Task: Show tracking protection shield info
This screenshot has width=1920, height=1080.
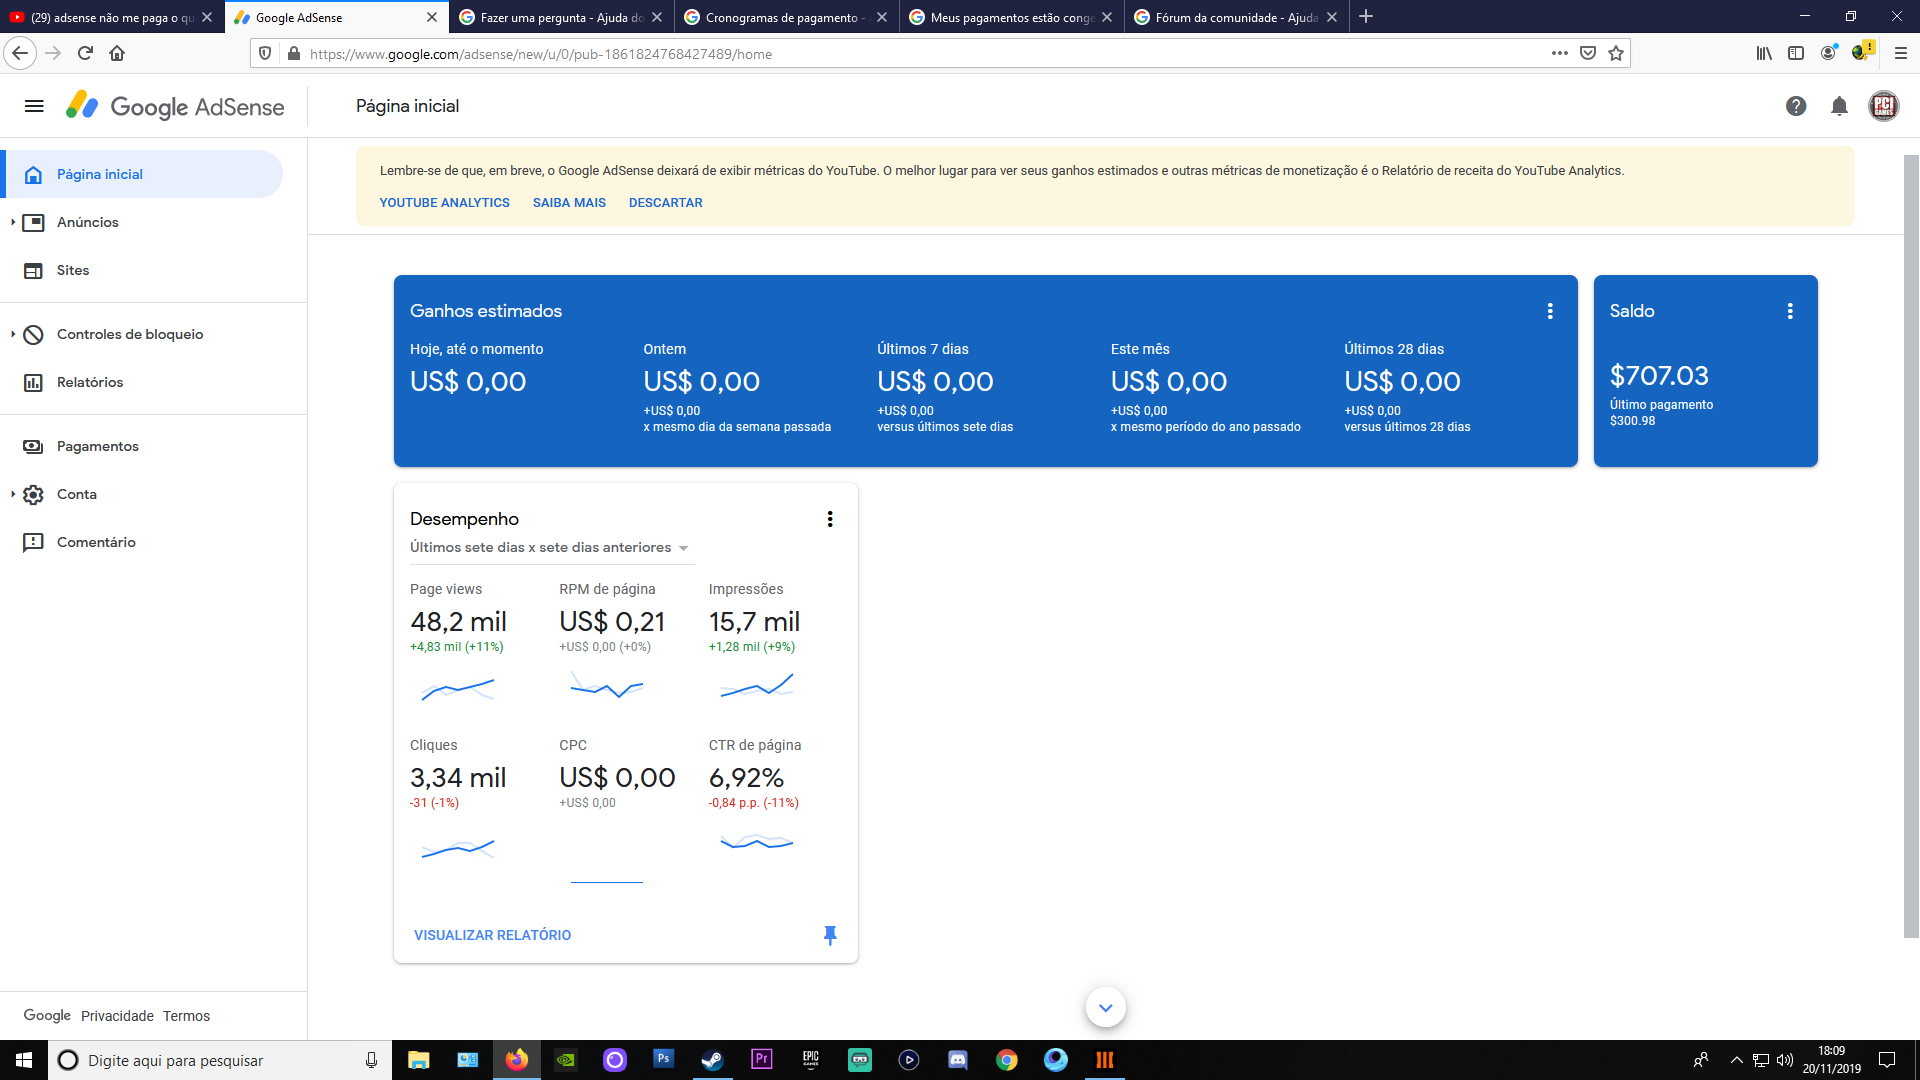Action: pyautogui.click(x=265, y=53)
